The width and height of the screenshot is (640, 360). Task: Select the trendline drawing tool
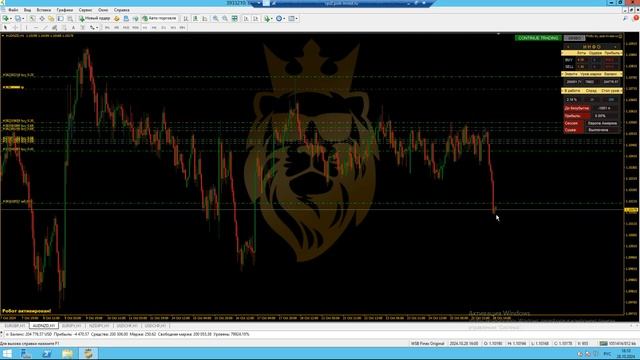pos(45,27)
